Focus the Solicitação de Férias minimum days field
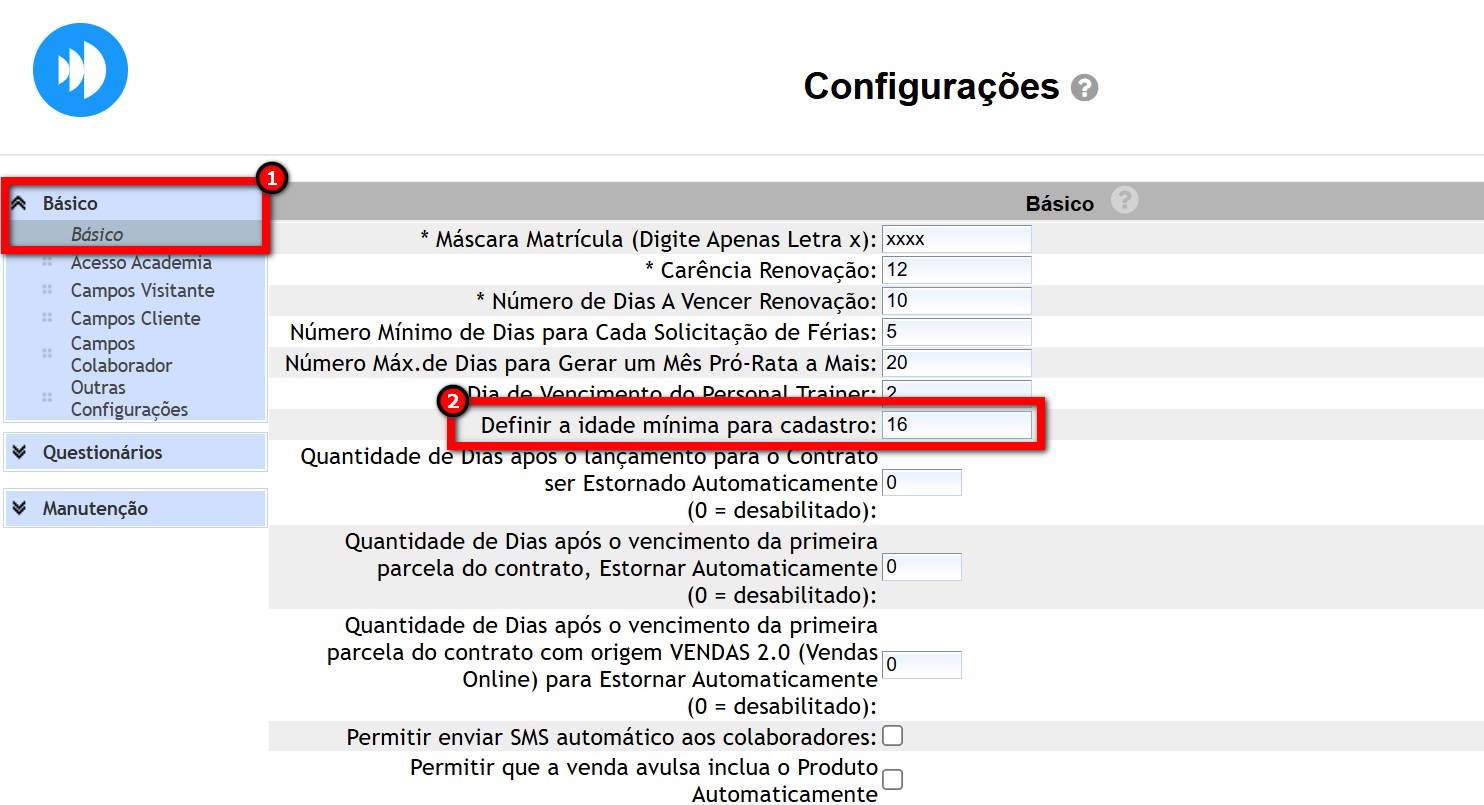The height and width of the screenshot is (805, 1484). tap(955, 332)
